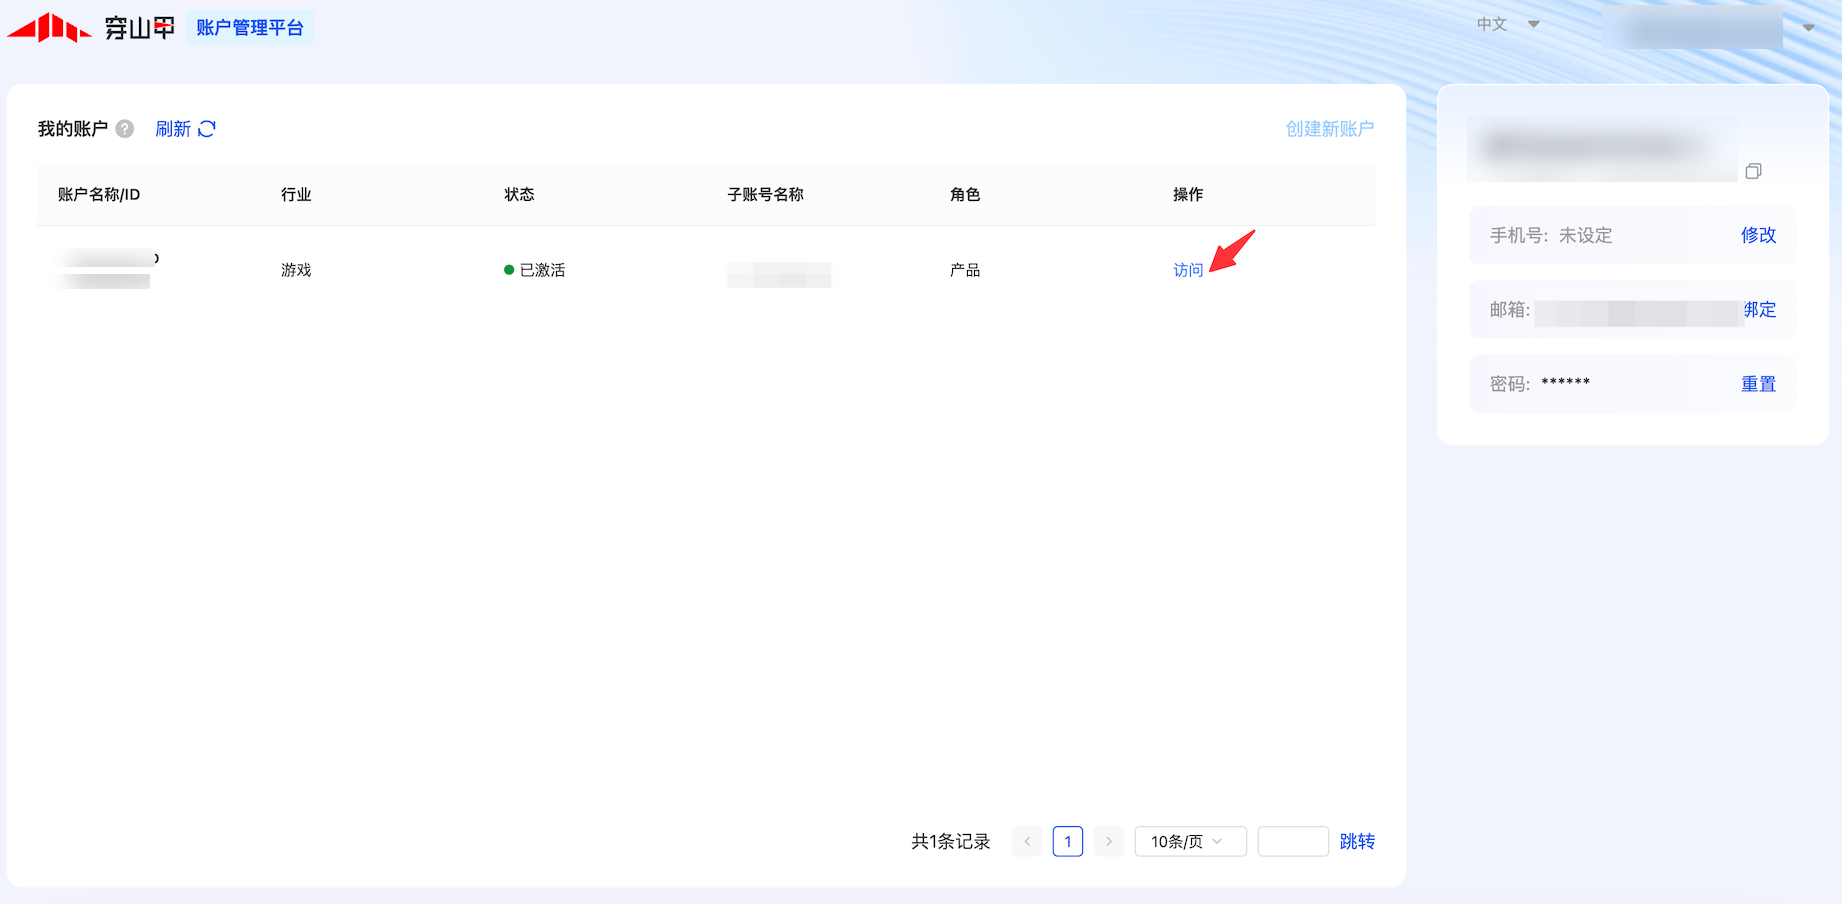1842x904 pixels.
Task: Click the circular refresh arrow icon
Action: 207,129
